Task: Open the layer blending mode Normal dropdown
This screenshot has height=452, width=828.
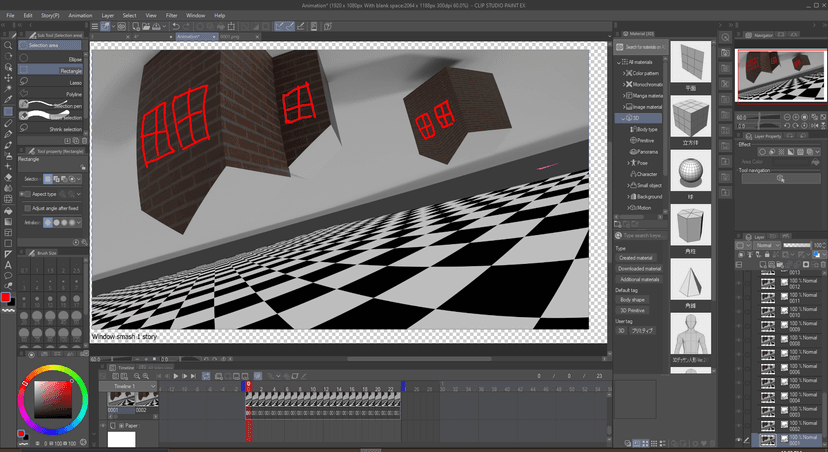Action: [768, 245]
